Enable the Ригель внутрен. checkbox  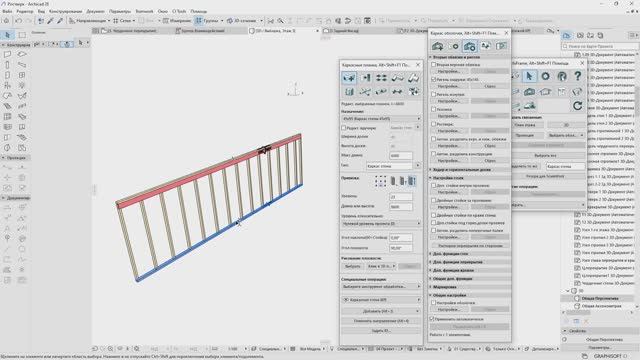[433, 94]
